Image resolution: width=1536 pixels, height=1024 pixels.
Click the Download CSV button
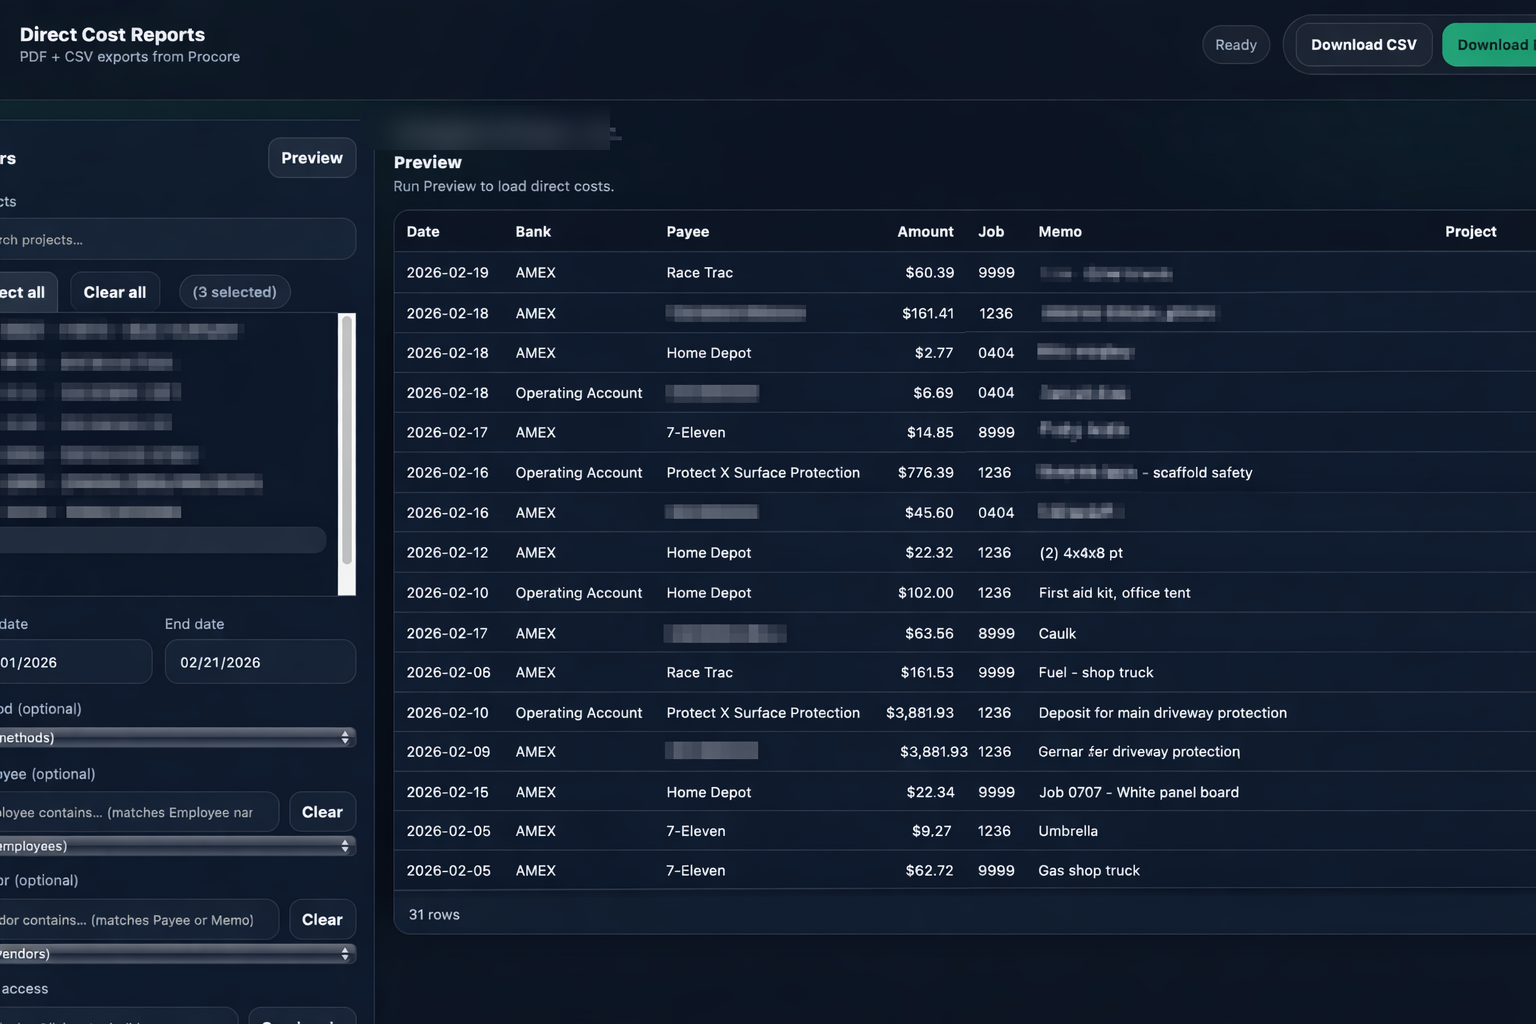point(1363,44)
